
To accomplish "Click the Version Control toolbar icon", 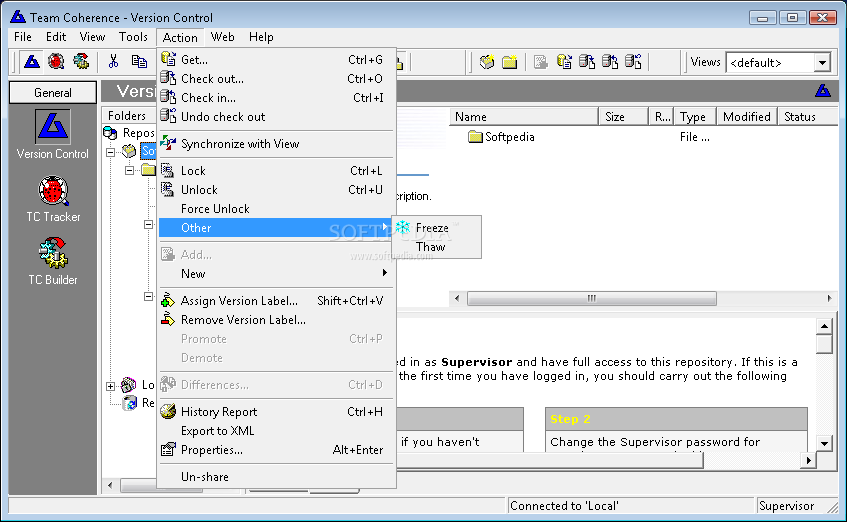I will 32,62.
